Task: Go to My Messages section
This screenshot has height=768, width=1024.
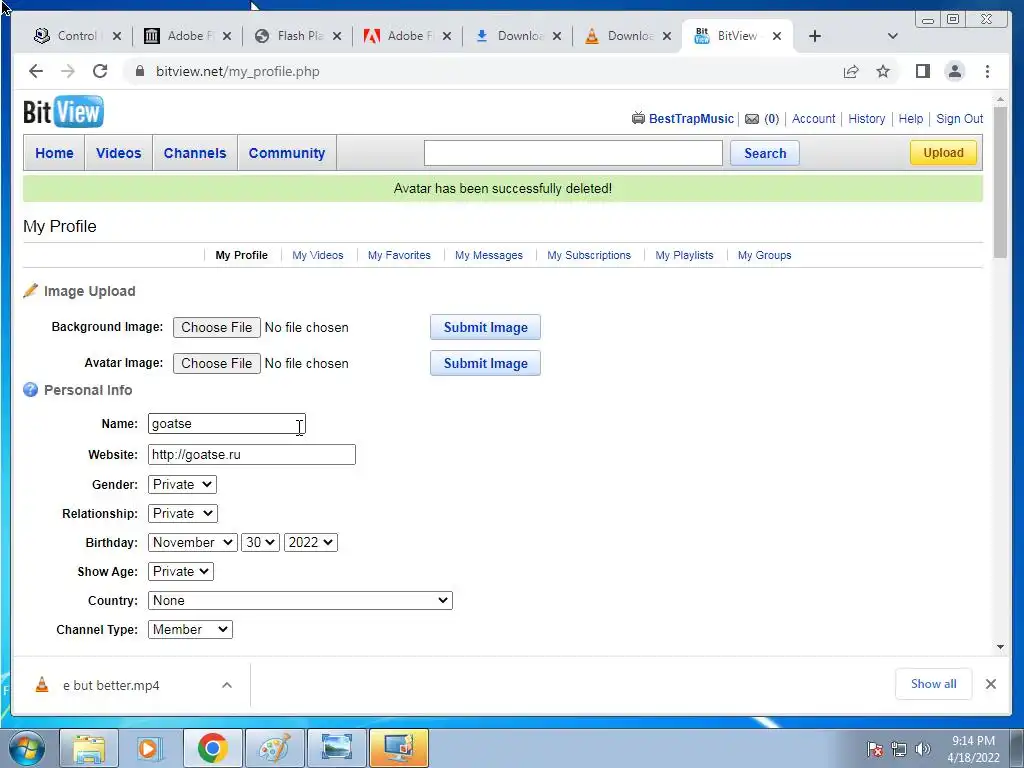Action: 488,255
